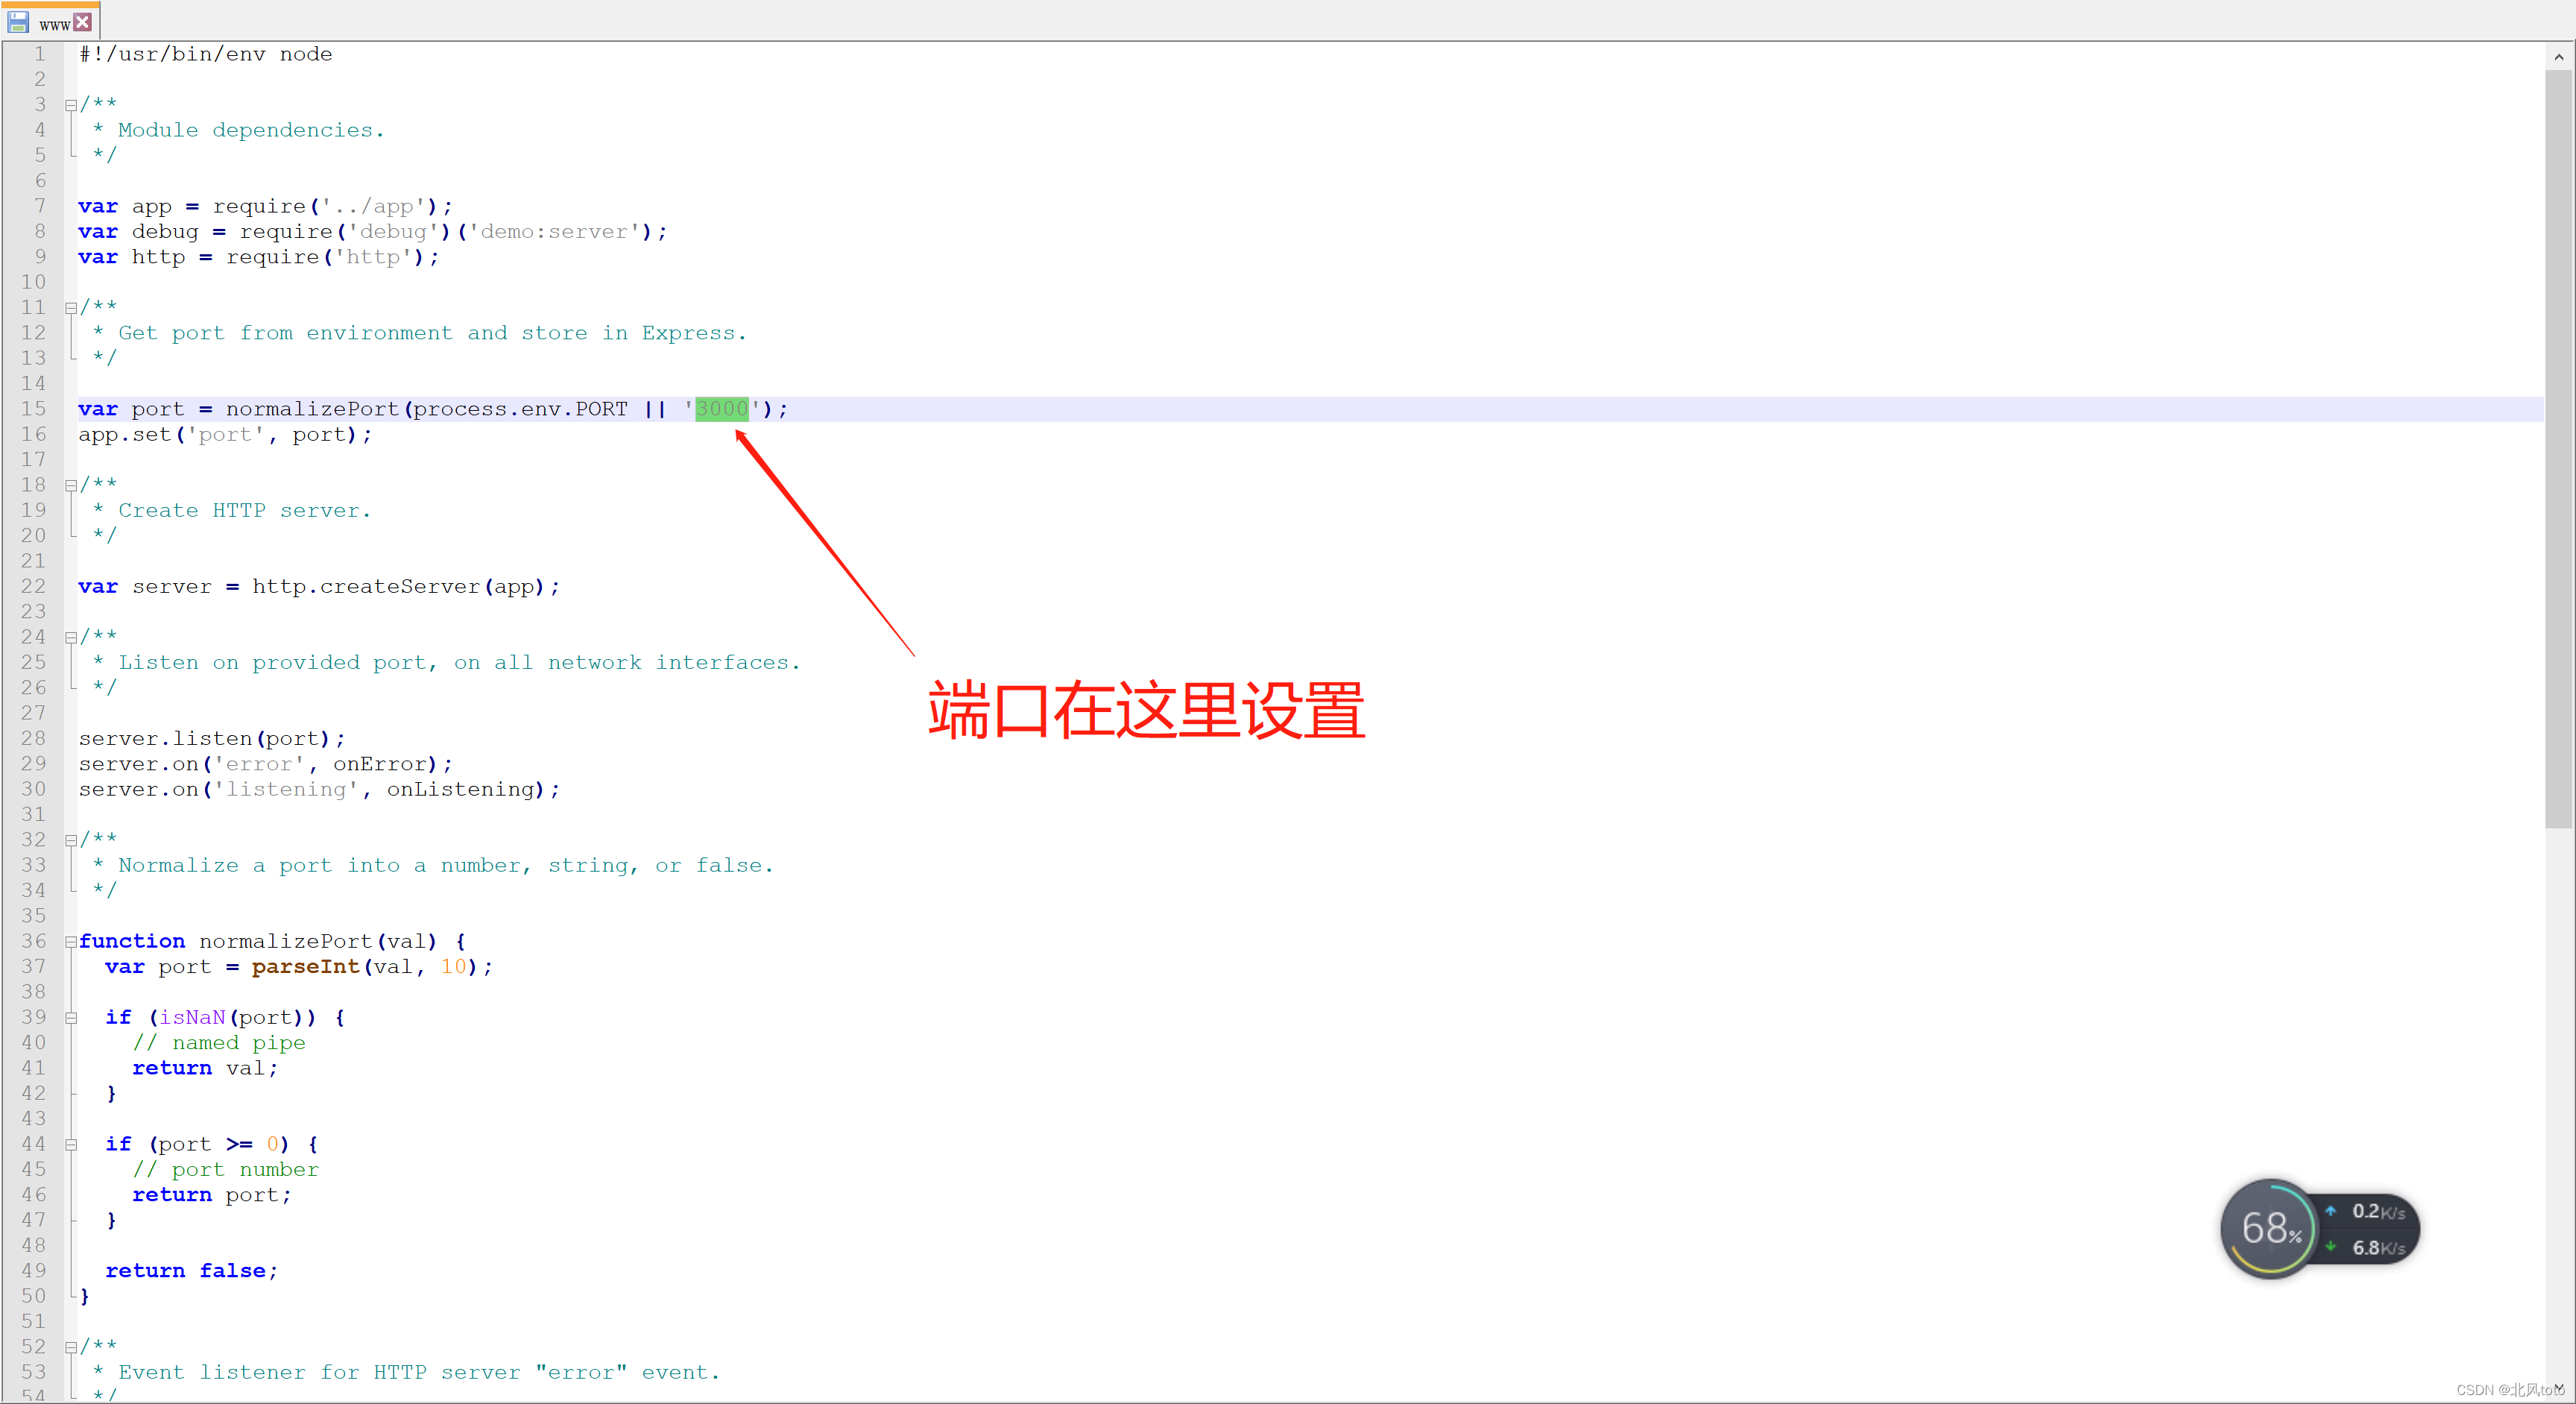The height and width of the screenshot is (1404, 2576).
Task: Click onError on line 29
Action: 380,764
